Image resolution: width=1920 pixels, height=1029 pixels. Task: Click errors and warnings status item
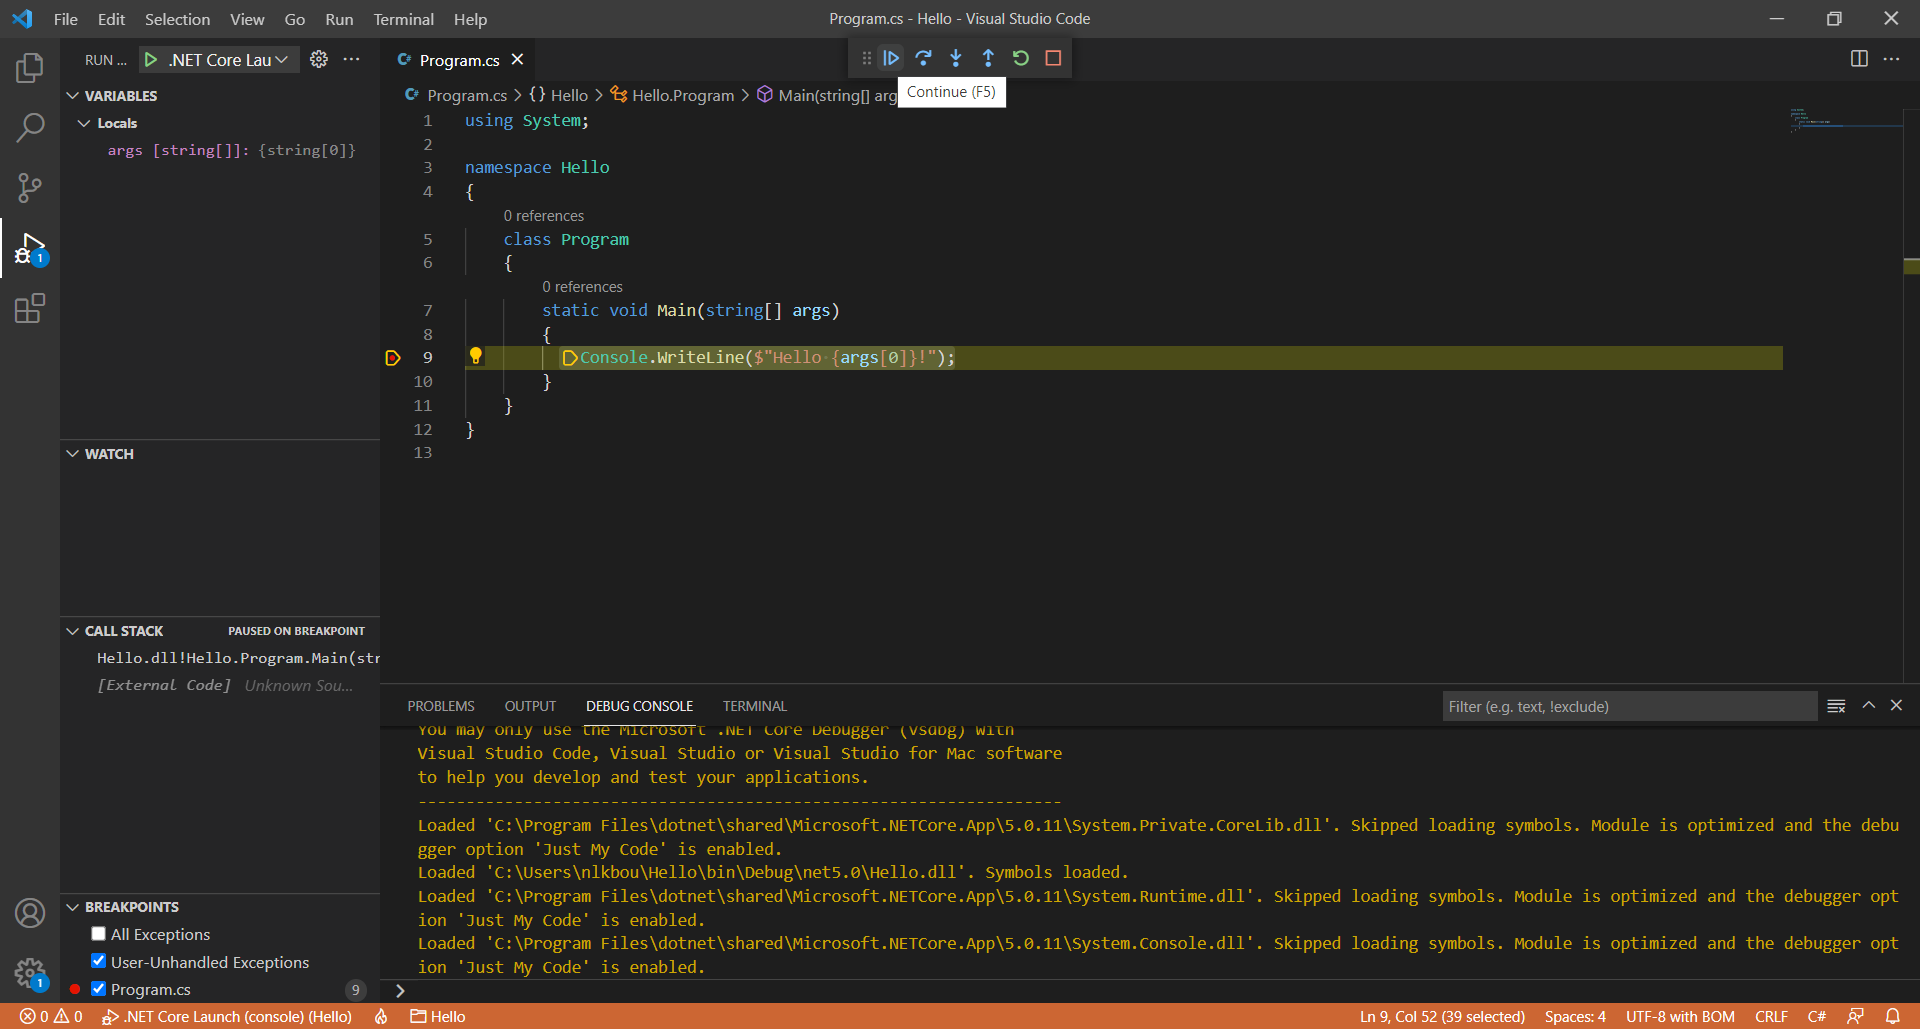(x=51, y=1016)
